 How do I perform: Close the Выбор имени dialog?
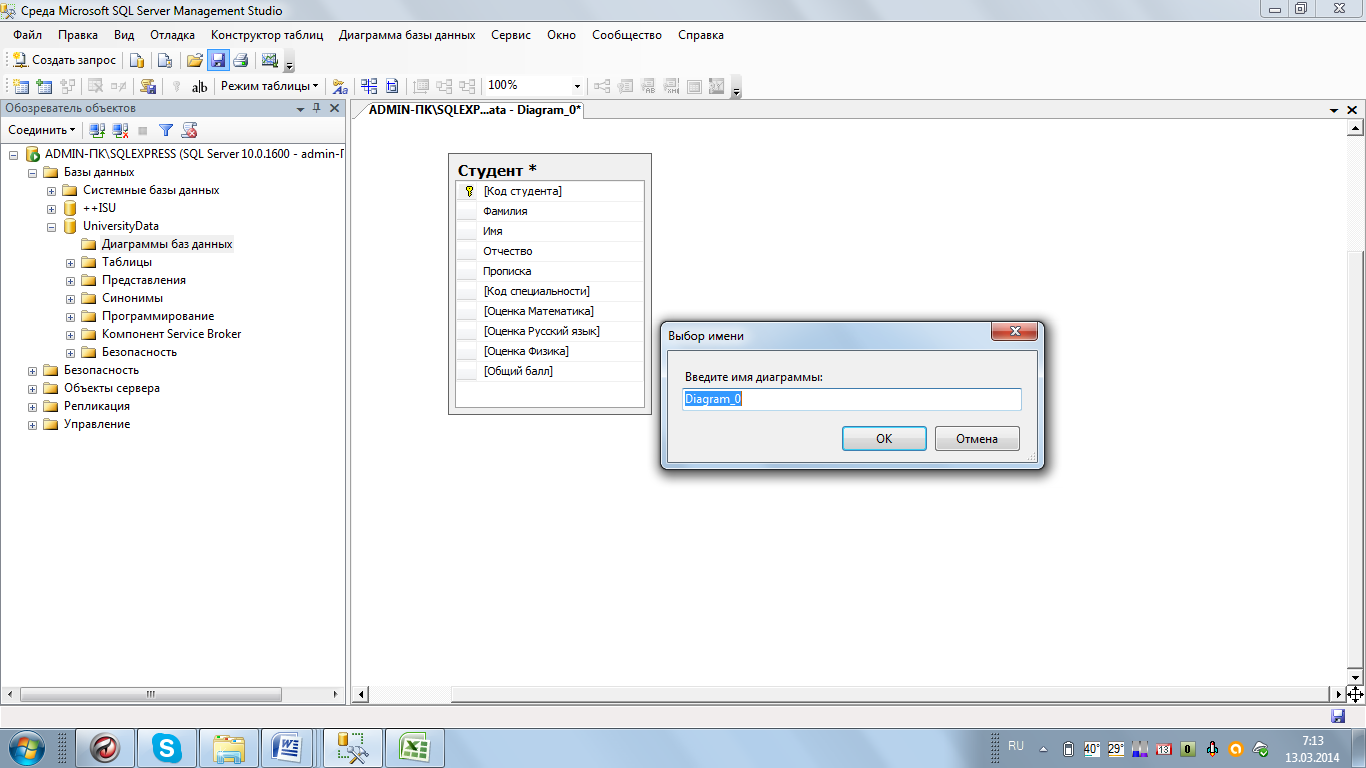(1014, 332)
